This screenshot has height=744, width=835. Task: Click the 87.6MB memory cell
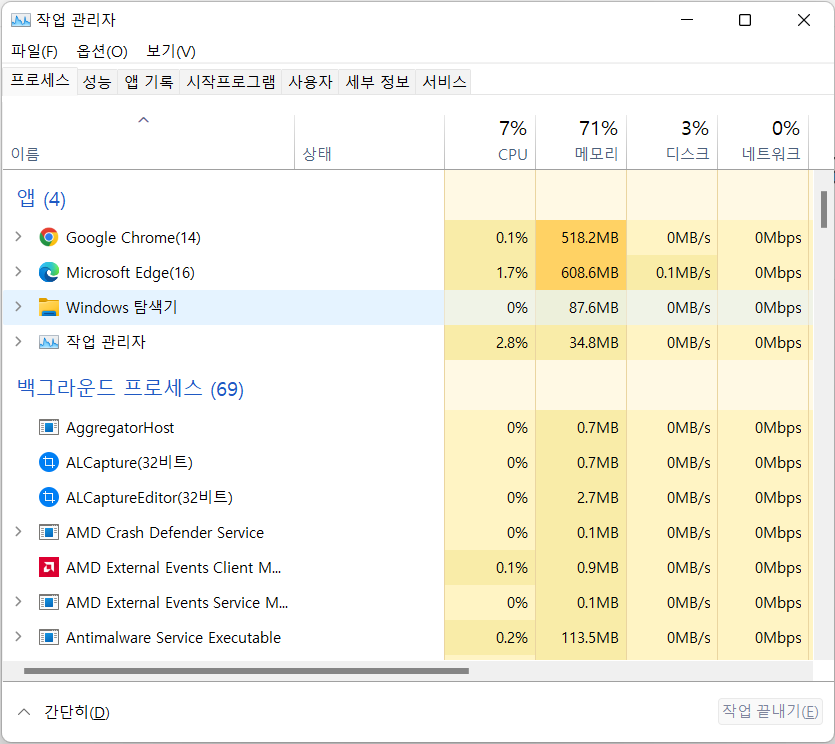(581, 307)
